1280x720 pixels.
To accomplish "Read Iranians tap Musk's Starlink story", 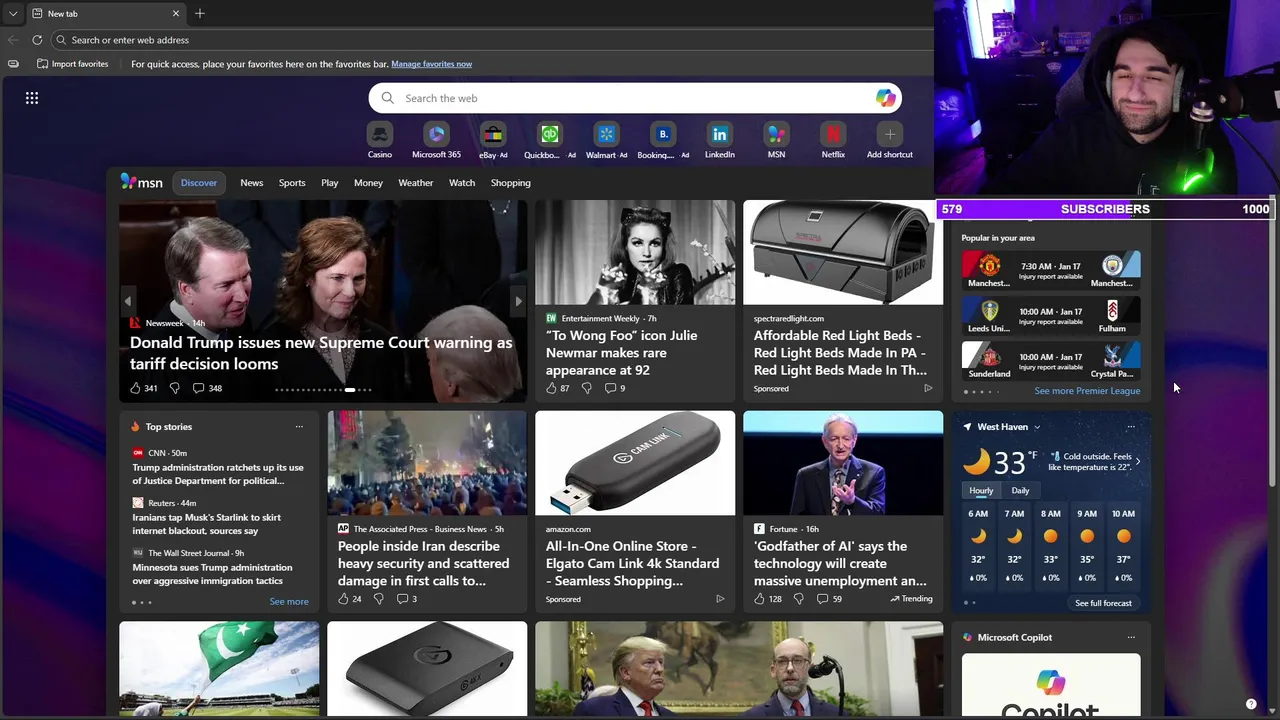I will 207,524.
